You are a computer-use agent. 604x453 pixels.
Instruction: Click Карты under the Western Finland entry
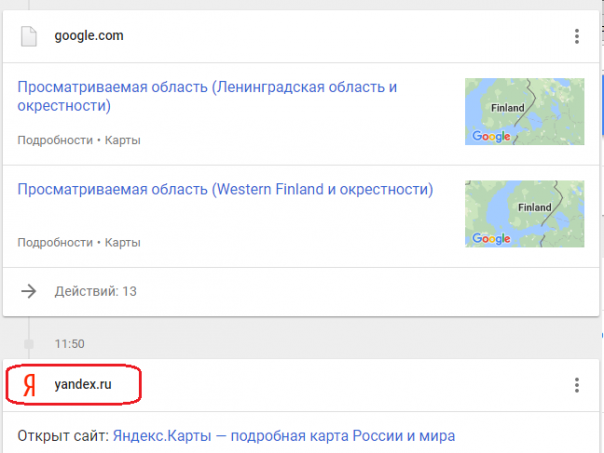pos(123,242)
